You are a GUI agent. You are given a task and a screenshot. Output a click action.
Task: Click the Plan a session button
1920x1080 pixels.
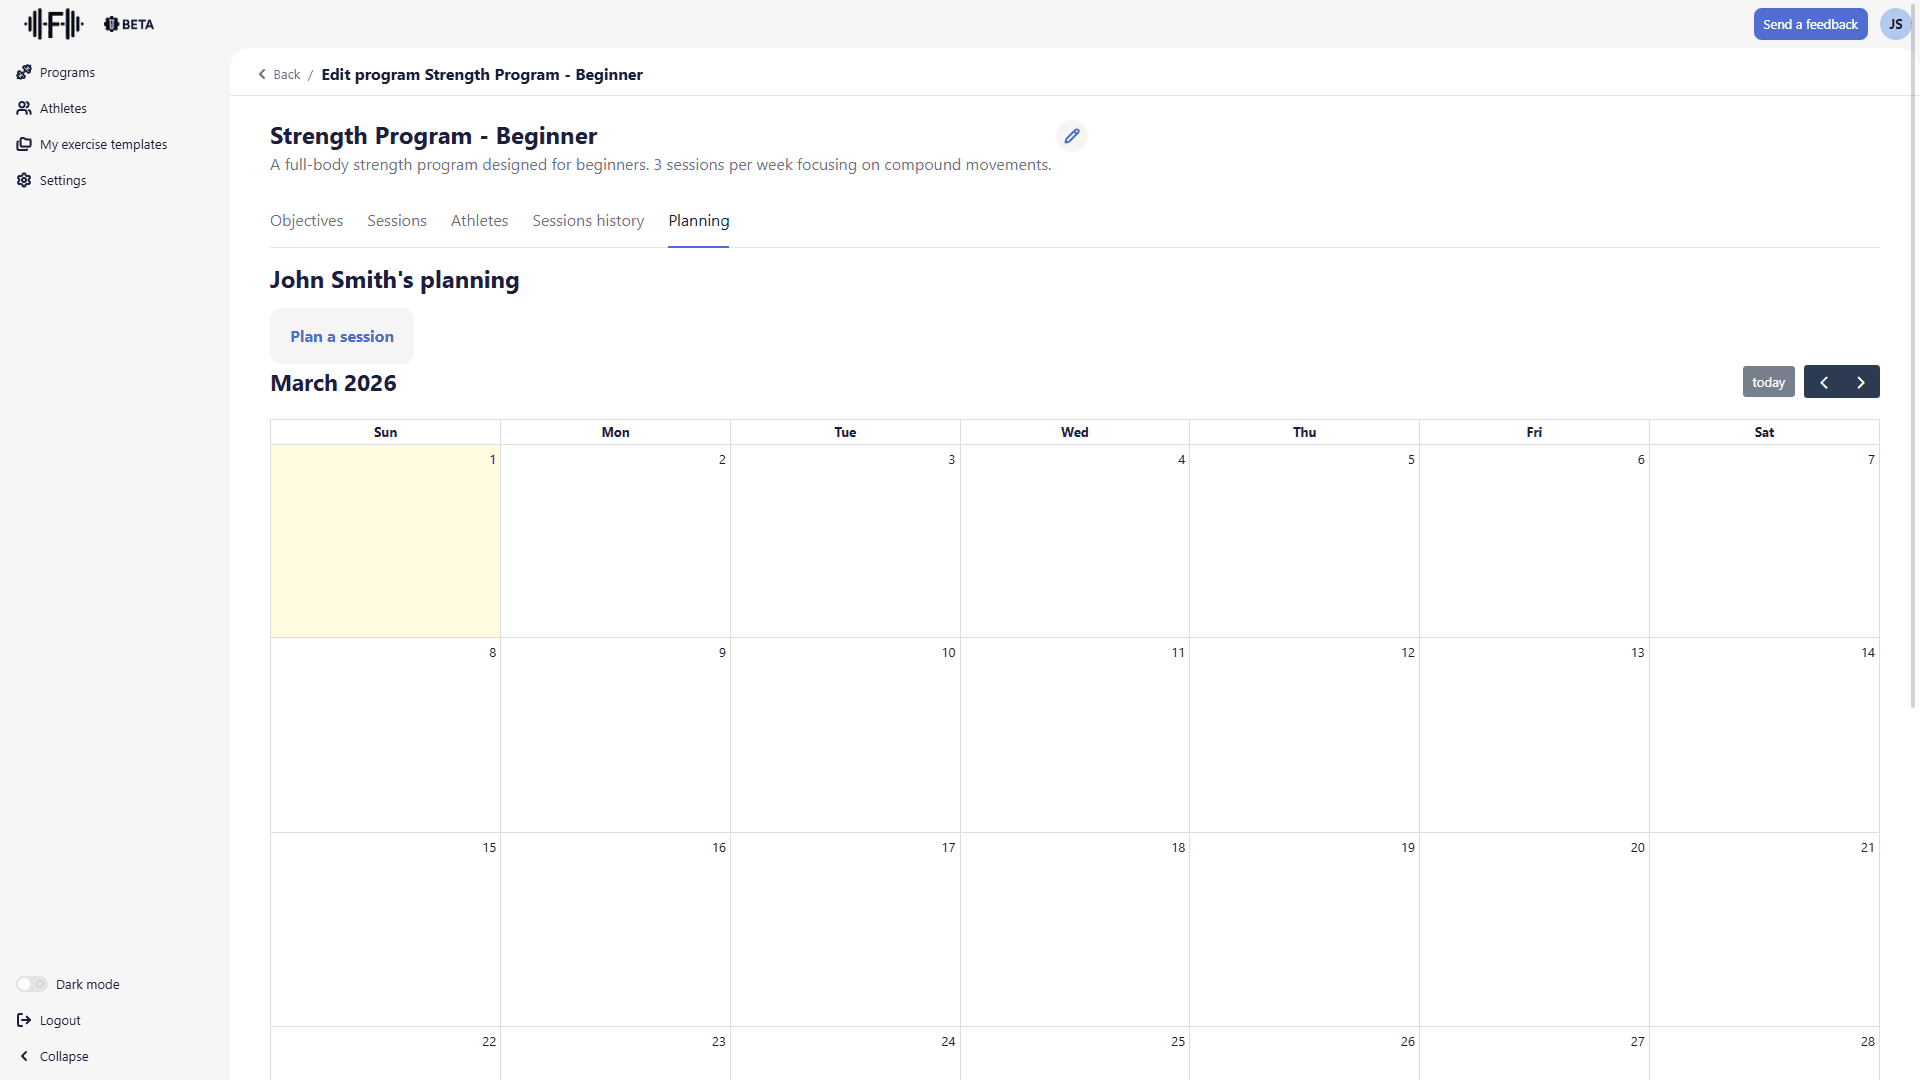pyautogui.click(x=342, y=336)
